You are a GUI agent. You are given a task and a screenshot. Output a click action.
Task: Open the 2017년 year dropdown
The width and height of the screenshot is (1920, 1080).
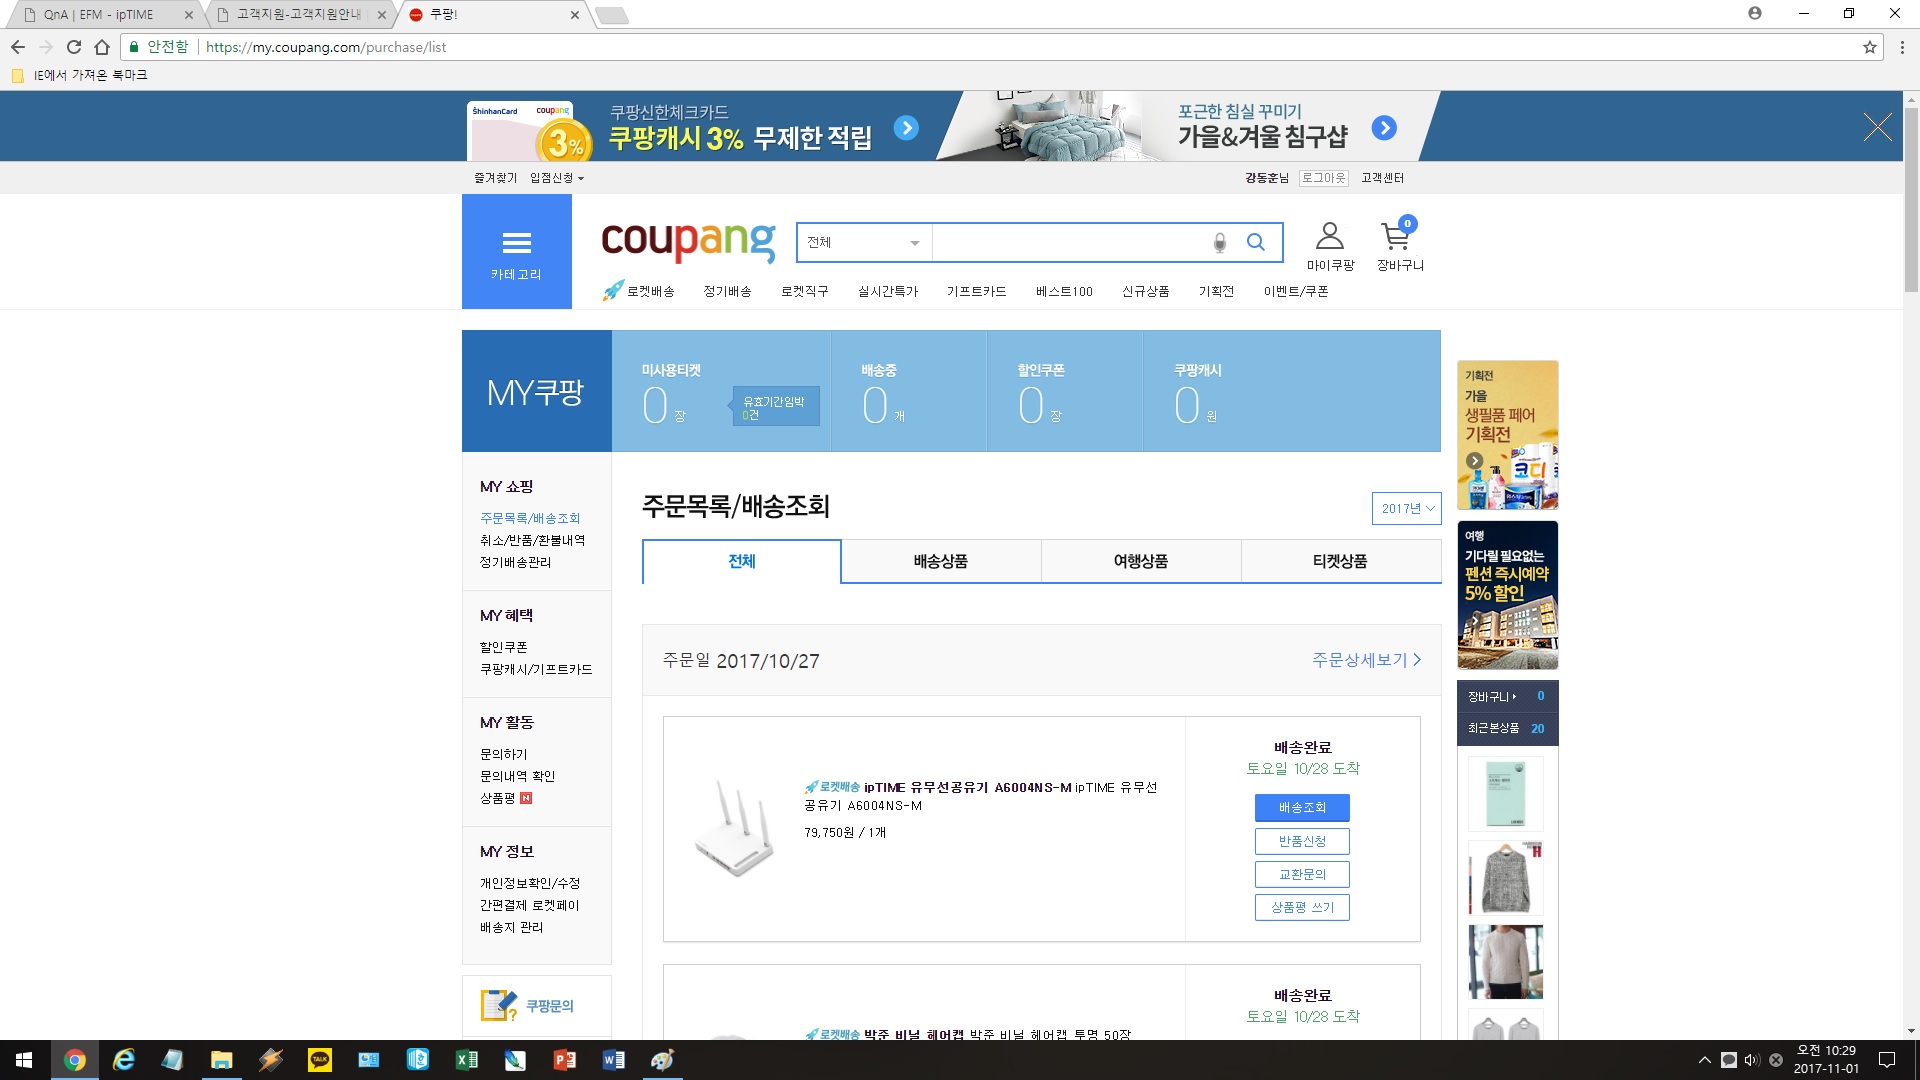[x=1406, y=508]
